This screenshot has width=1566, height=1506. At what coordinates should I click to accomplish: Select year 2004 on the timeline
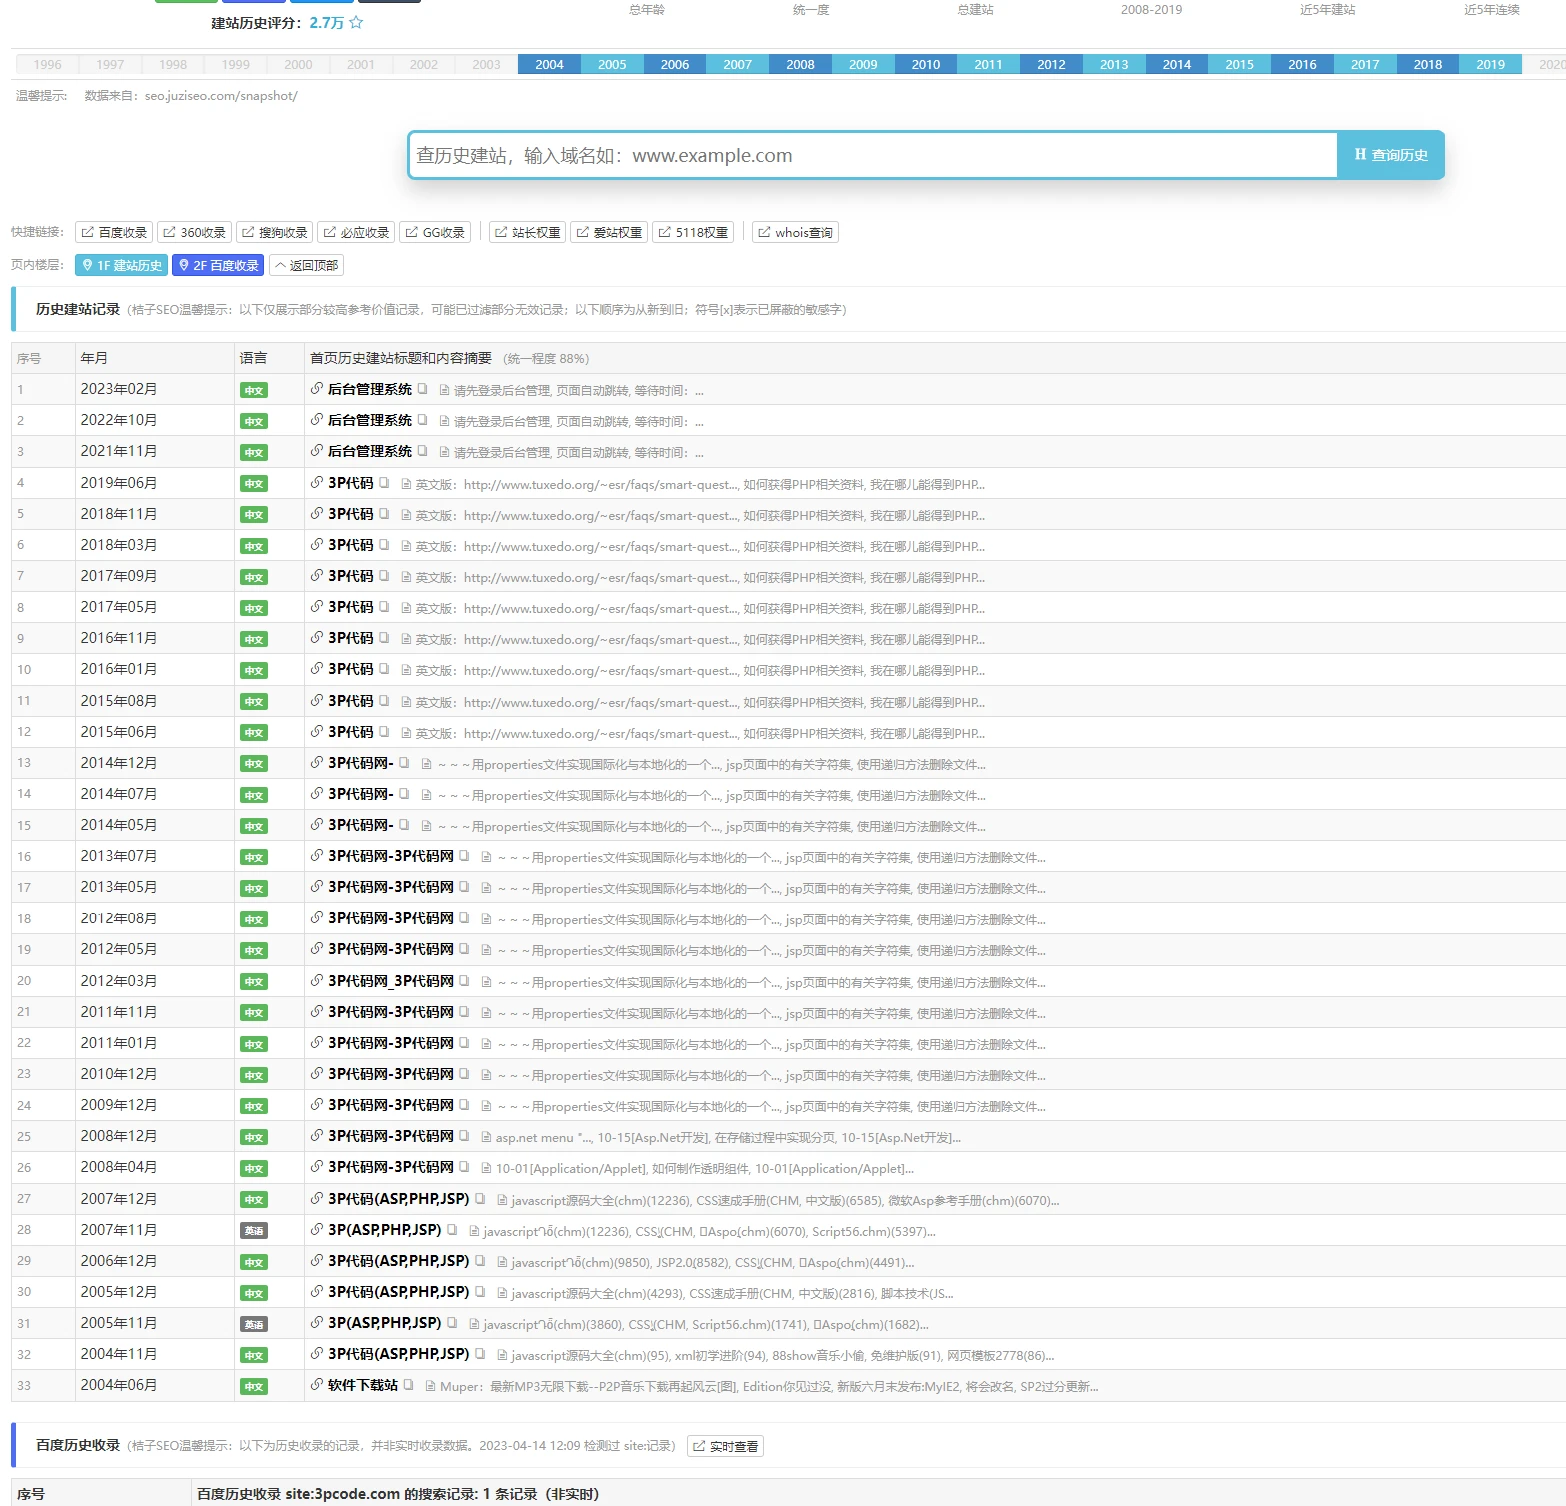click(549, 64)
